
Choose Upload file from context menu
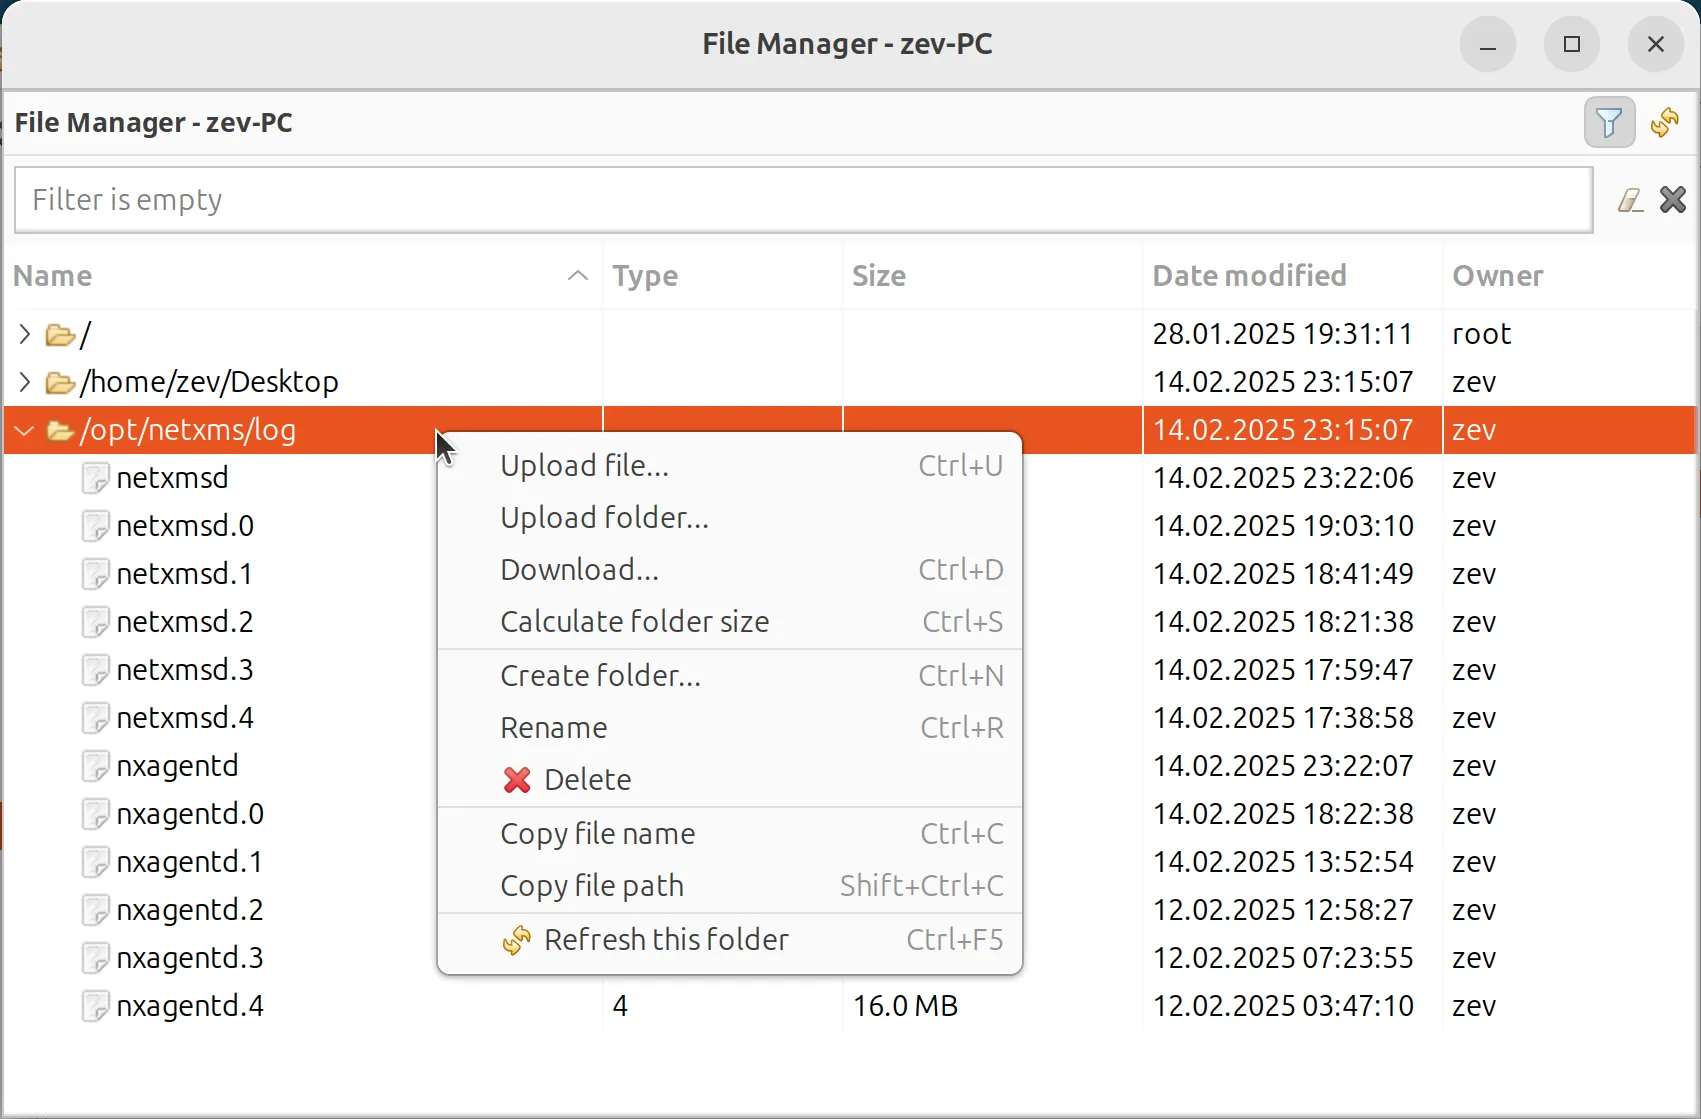pyautogui.click(x=584, y=465)
